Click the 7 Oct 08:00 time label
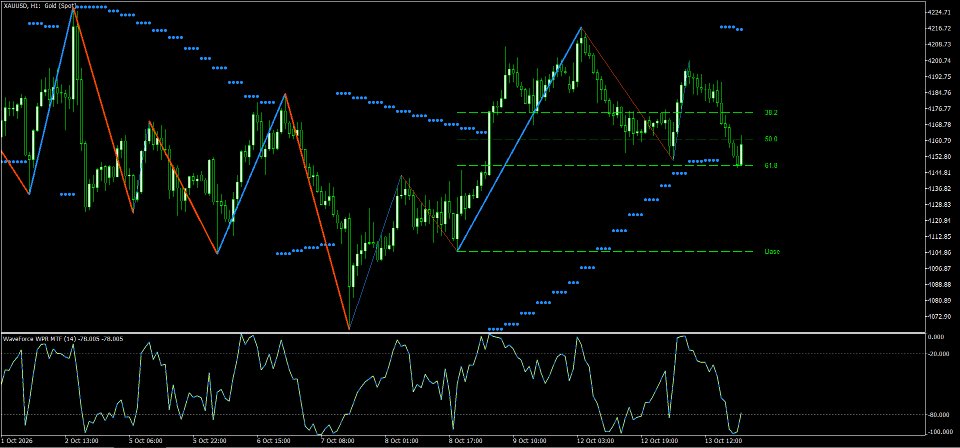The height and width of the screenshot is (448, 960). (337, 440)
